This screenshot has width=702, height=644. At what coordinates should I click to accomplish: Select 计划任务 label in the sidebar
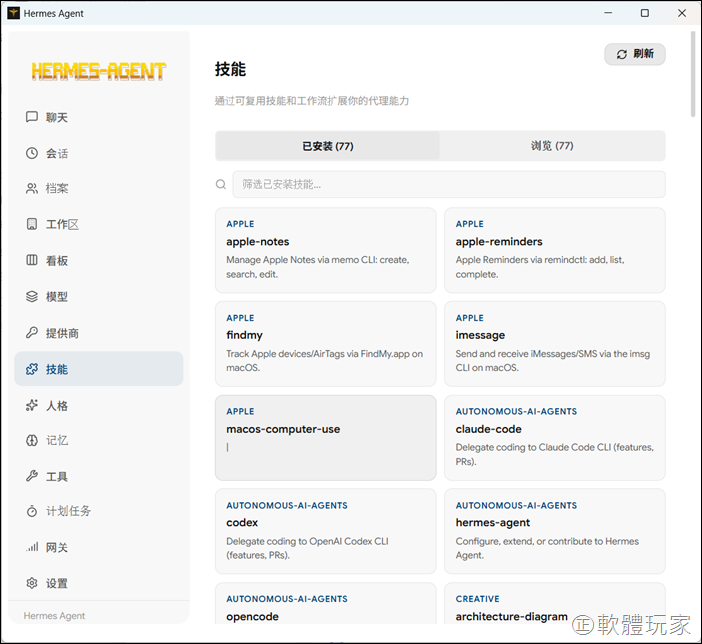coord(68,511)
